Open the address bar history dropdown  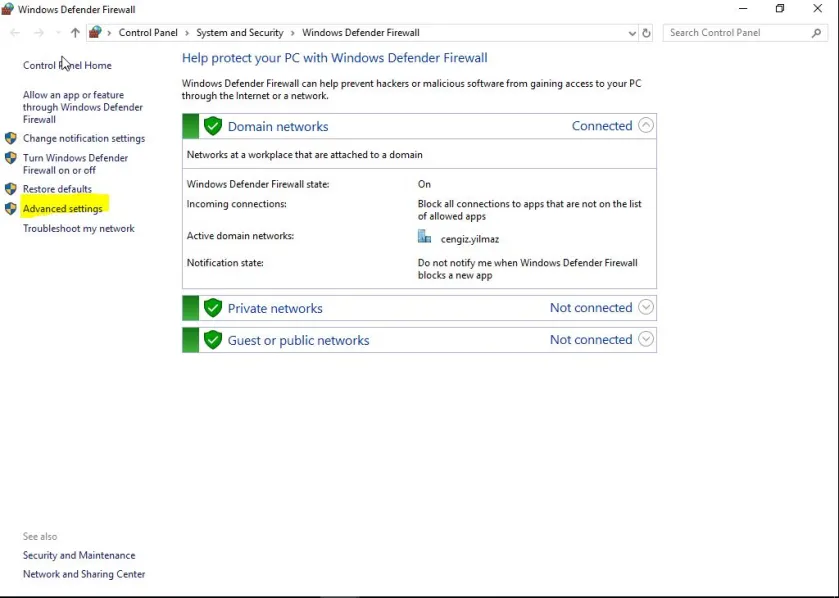pos(632,33)
